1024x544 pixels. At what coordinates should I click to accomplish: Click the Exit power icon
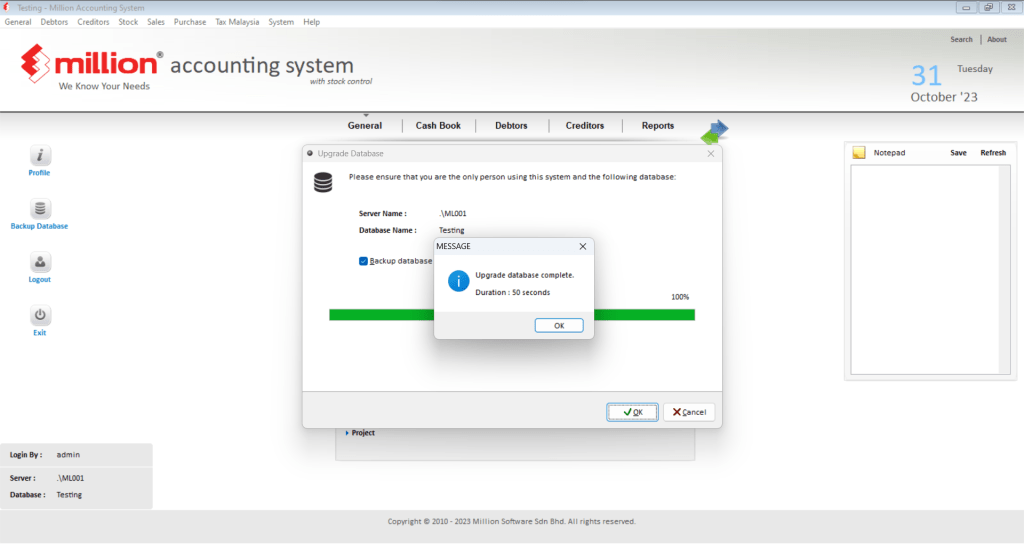pos(39,315)
